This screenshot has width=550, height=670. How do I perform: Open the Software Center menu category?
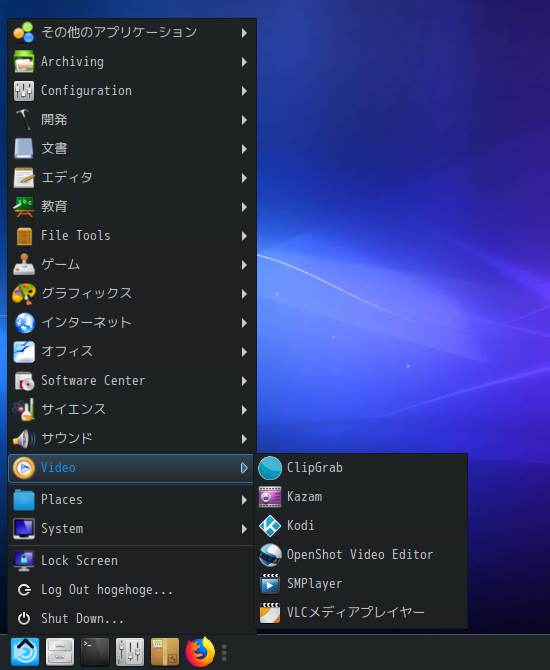tap(131, 381)
